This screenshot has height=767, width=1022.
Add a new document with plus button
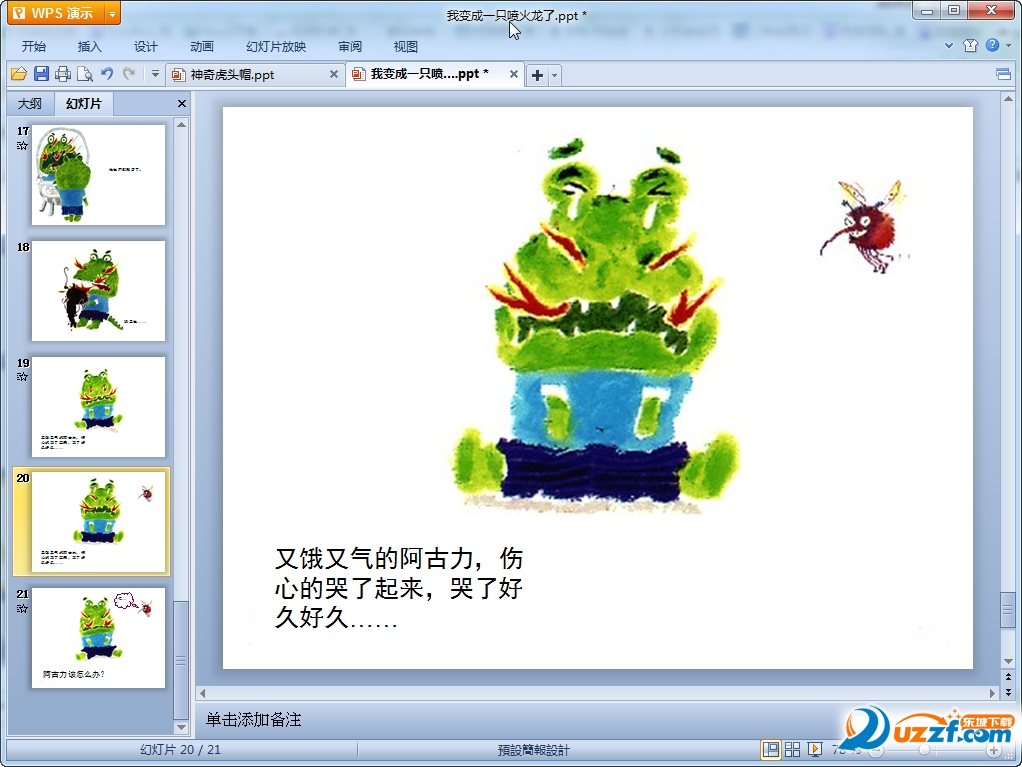coord(537,75)
